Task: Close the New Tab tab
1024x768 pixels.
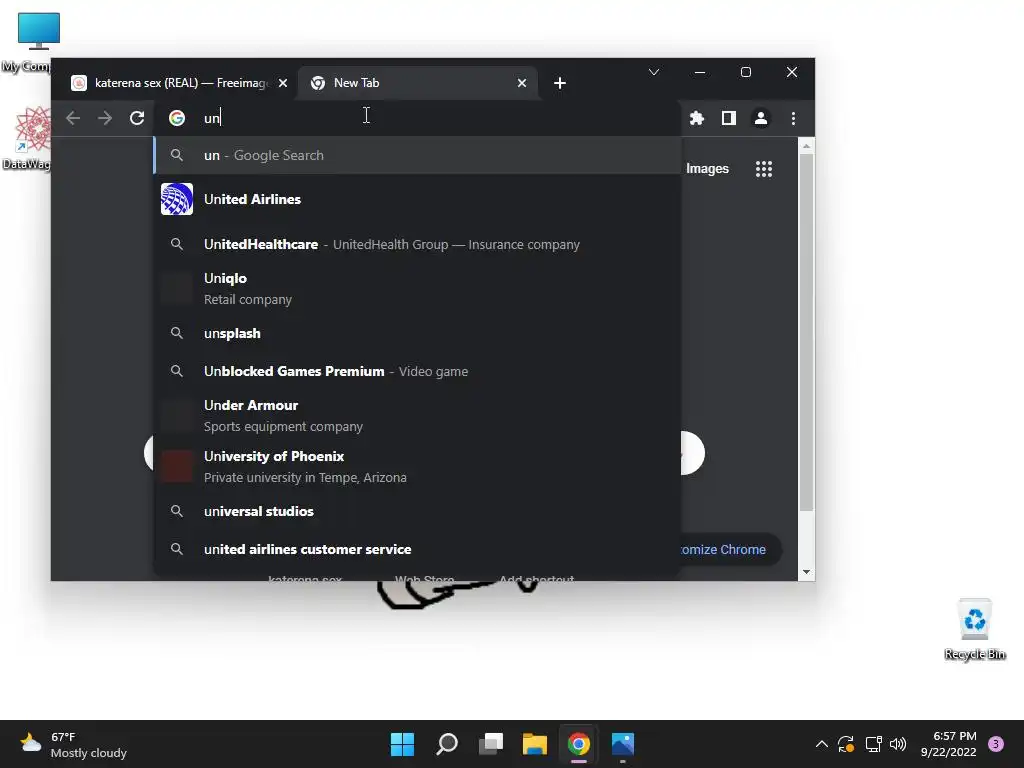Action: [x=522, y=83]
